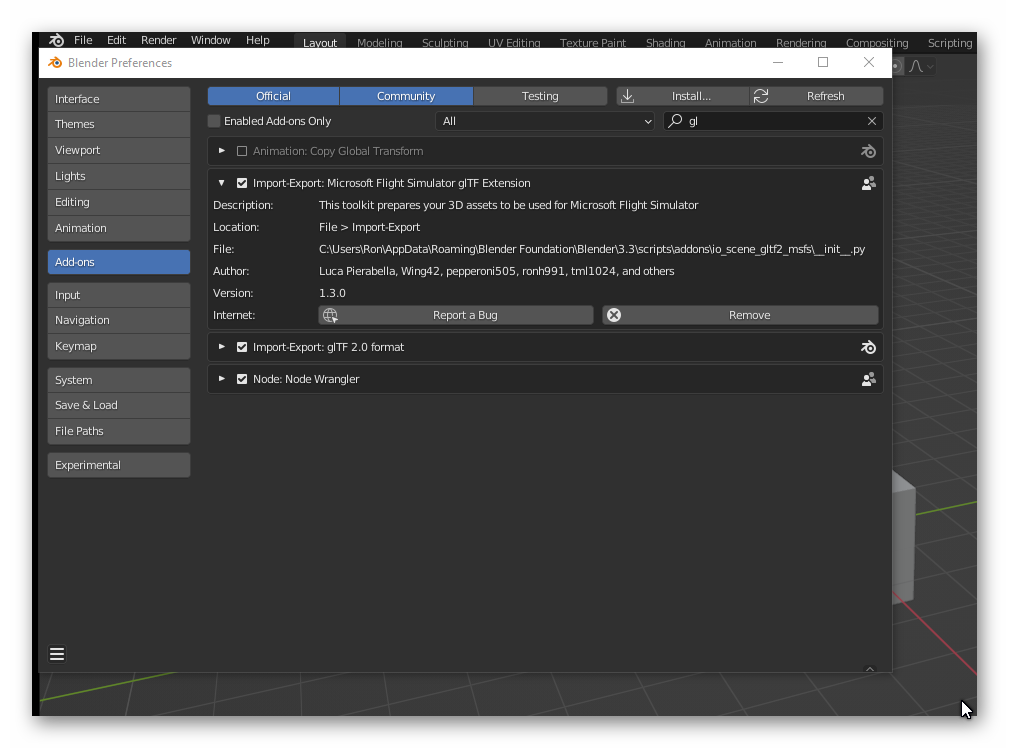Click the Install... button
1009x748 pixels.
[683, 96]
